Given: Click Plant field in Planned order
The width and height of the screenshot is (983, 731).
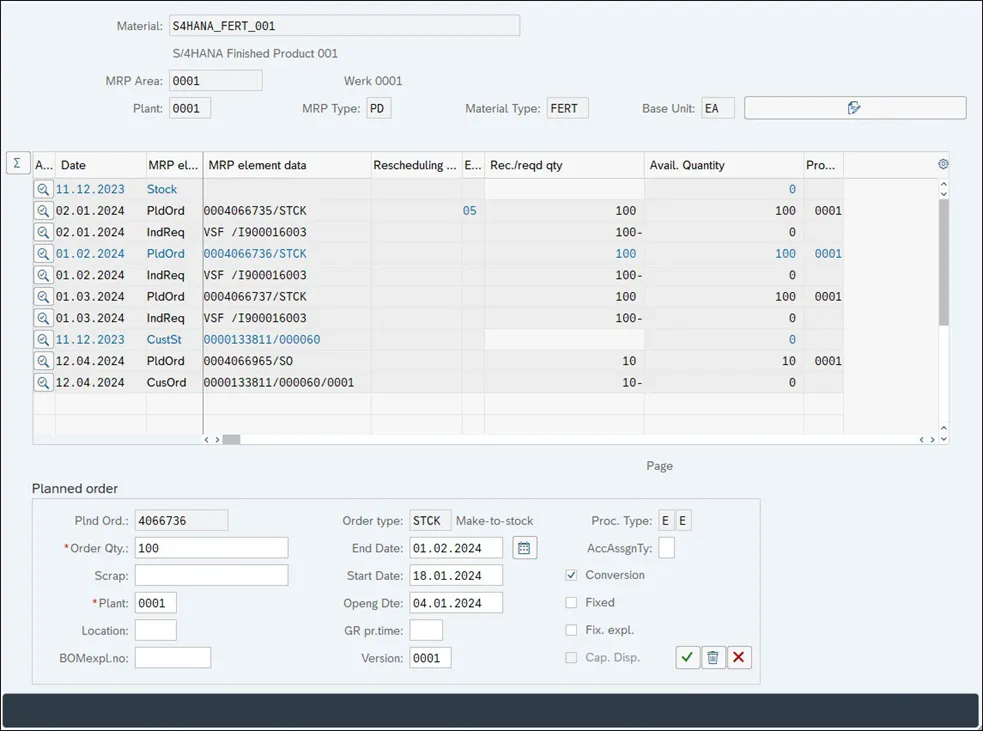Looking at the screenshot, I should coord(155,603).
